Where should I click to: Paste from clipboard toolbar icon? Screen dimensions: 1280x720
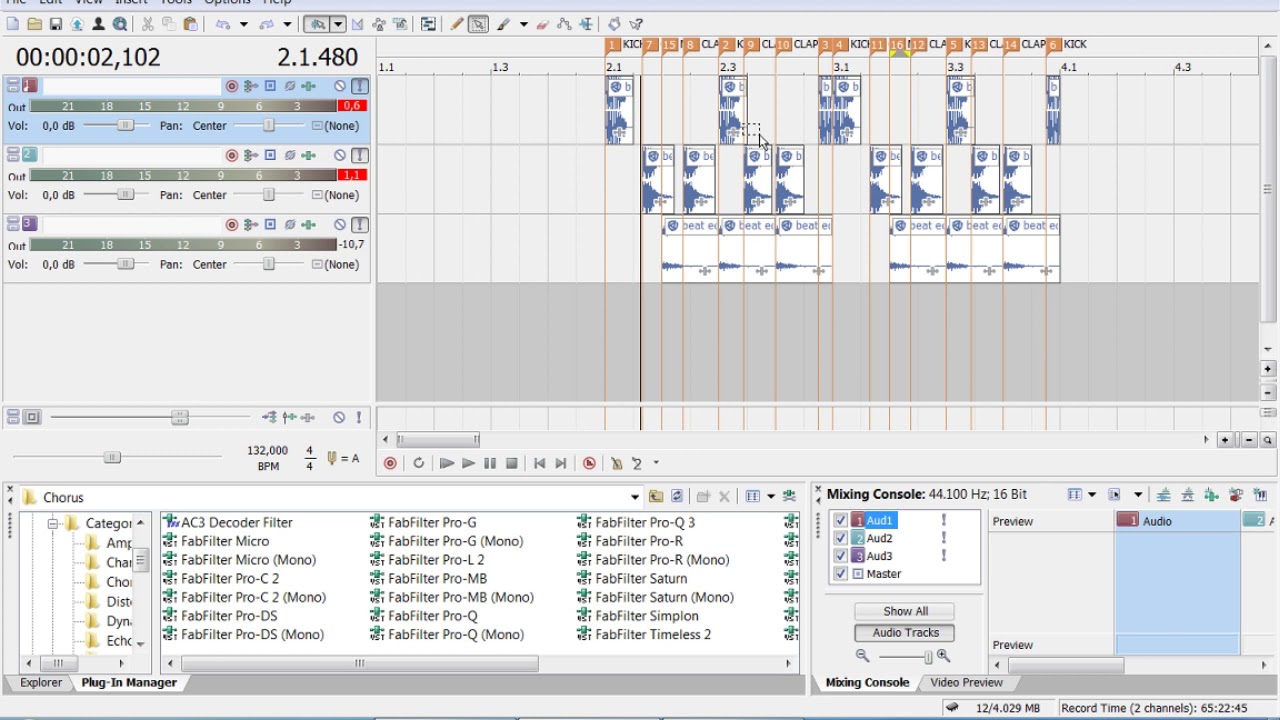190,24
